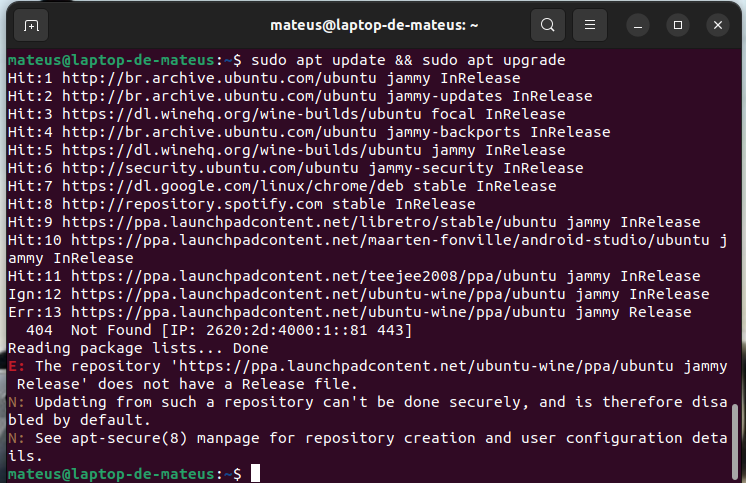Click the Hit:8 repository.spotify.com stable line
This screenshot has height=483, width=746.
(242, 205)
